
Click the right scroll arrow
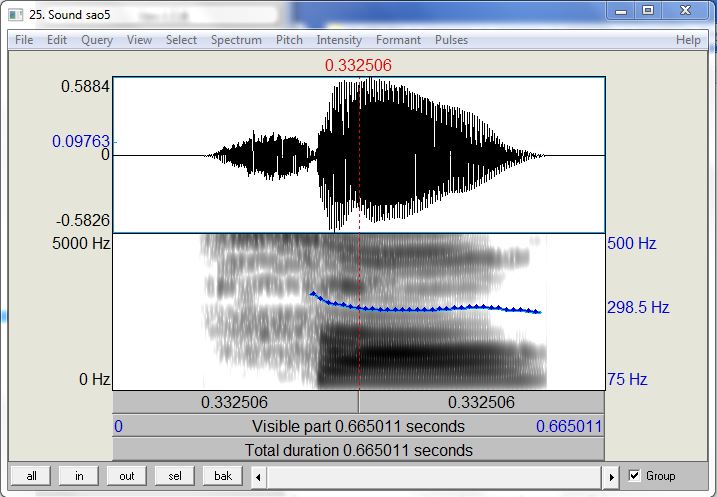[611, 477]
